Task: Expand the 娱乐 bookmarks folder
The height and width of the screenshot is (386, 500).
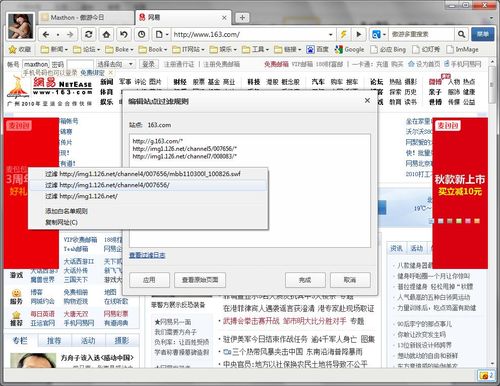Action: click(223, 50)
